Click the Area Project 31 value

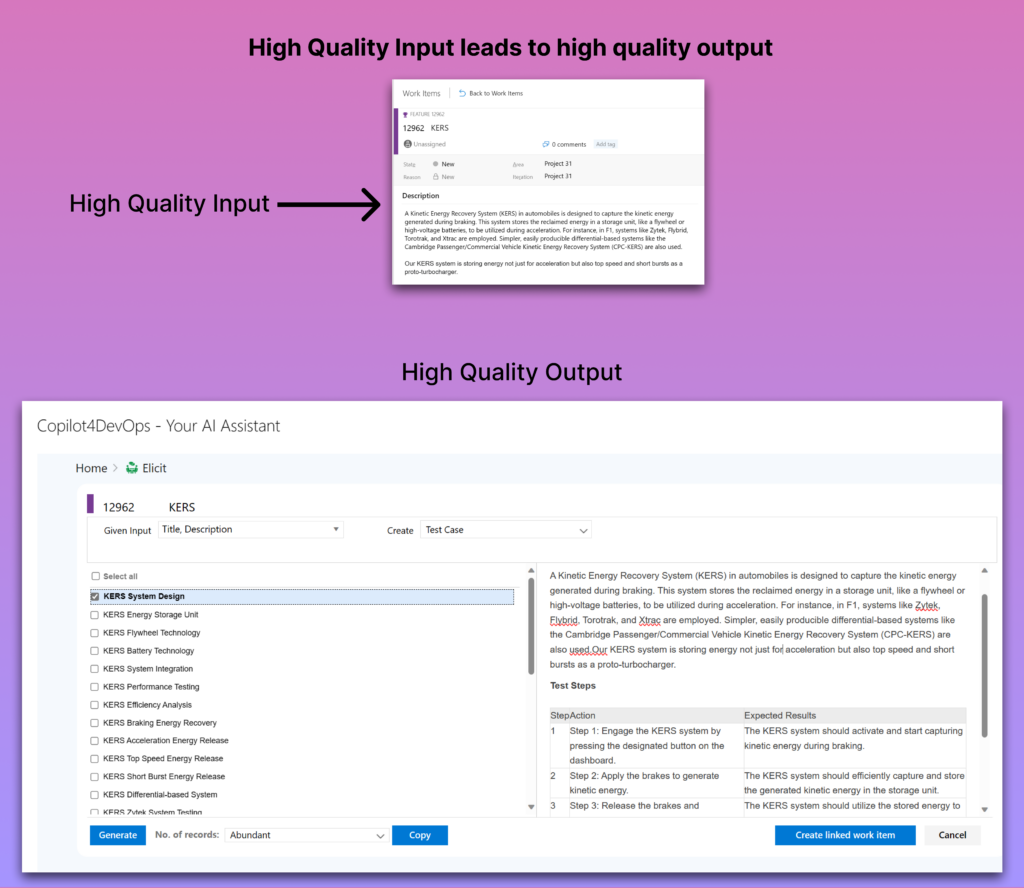558,164
